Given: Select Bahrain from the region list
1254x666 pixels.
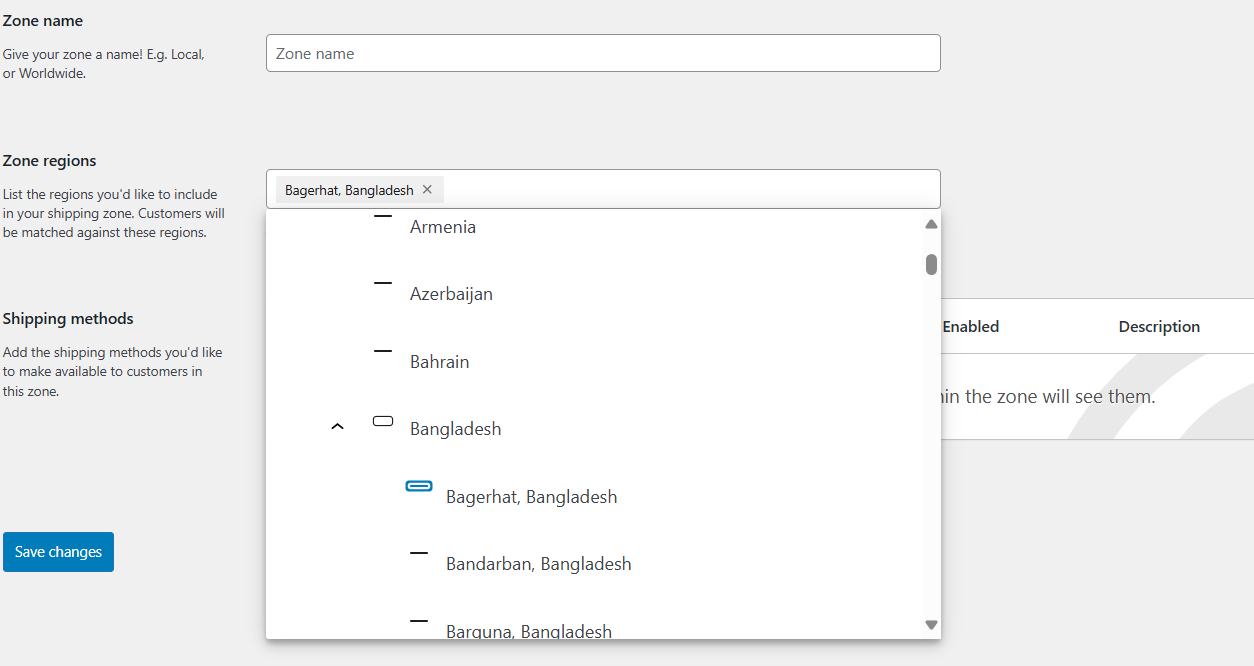Looking at the screenshot, I should [x=439, y=361].
